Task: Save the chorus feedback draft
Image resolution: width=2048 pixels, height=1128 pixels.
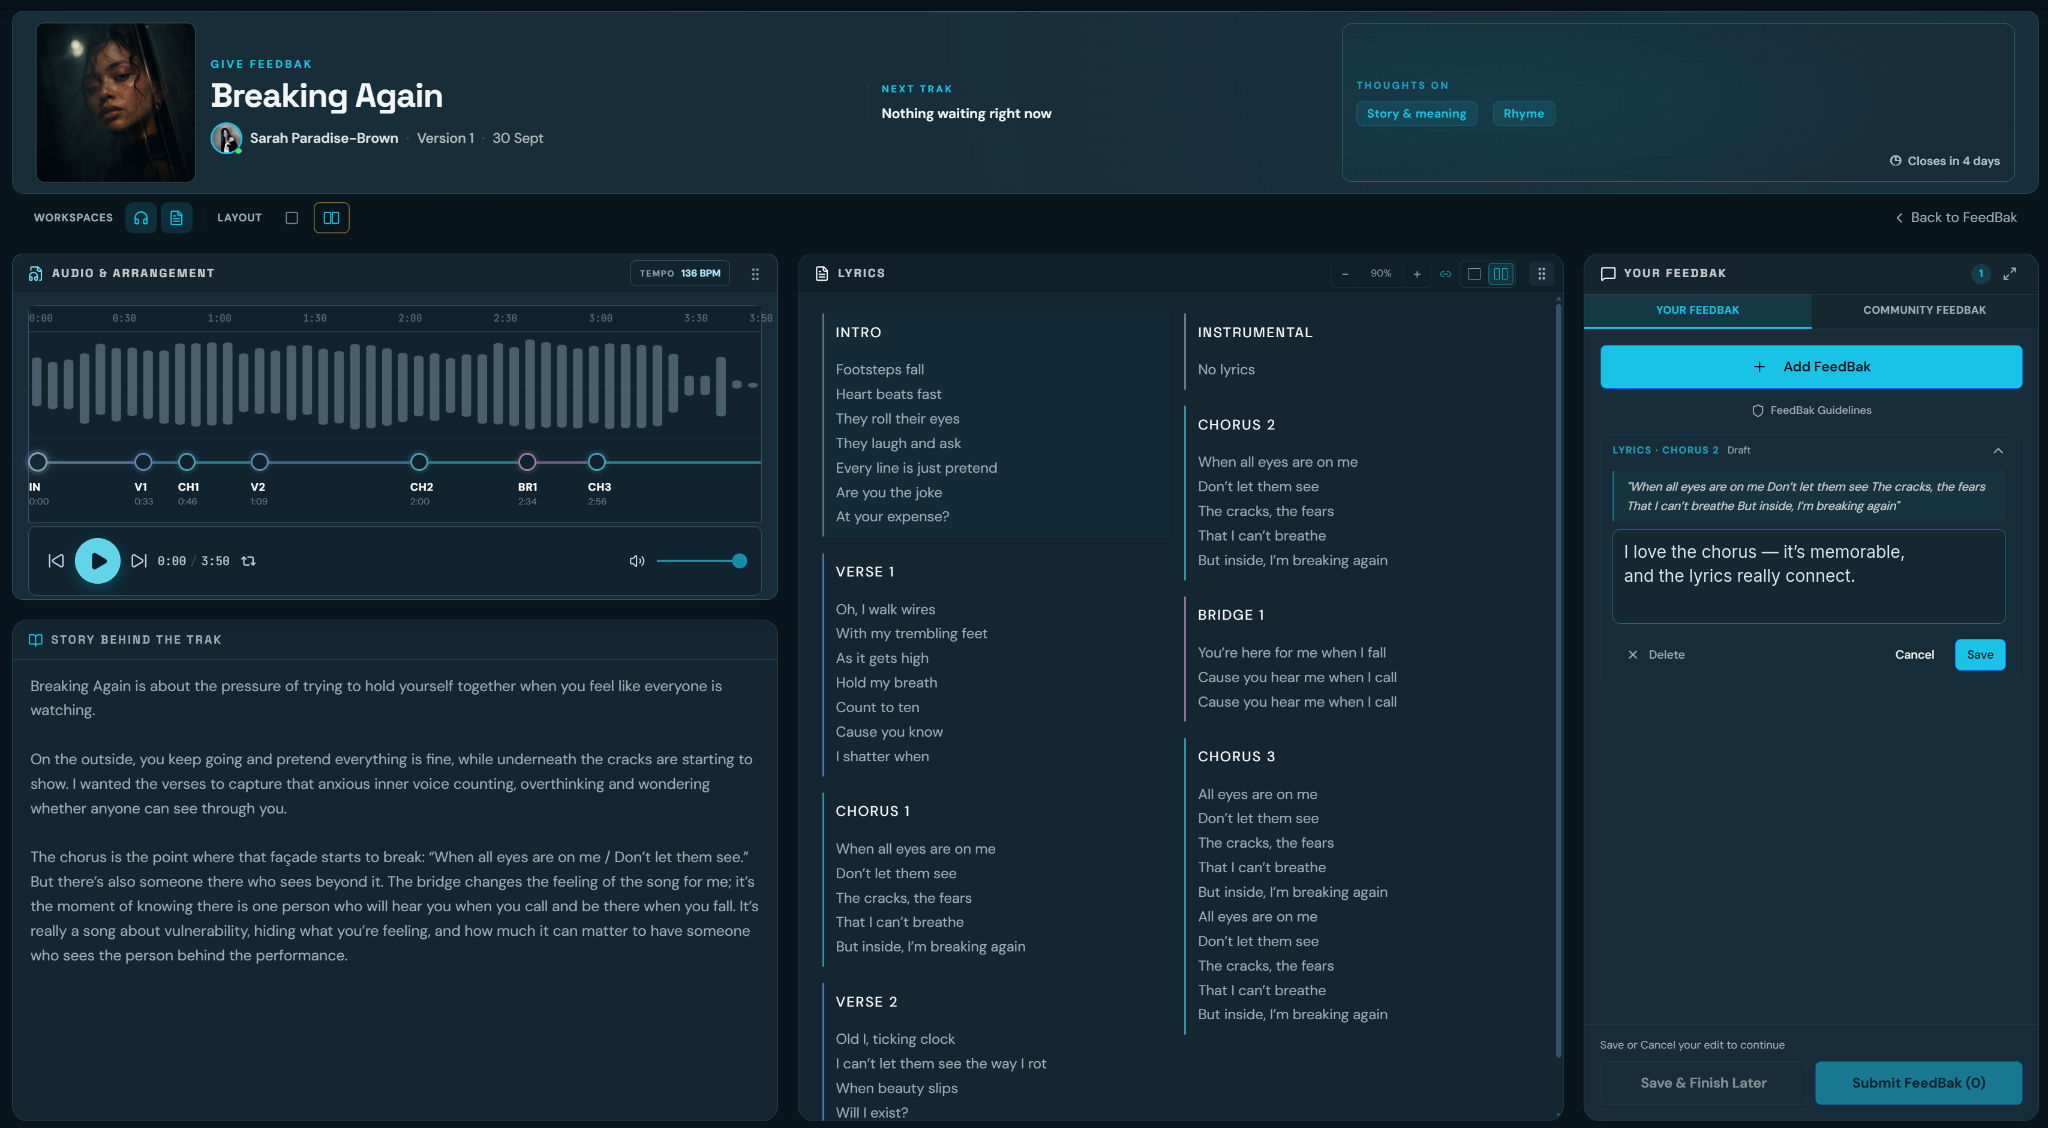Action: (1980, 655)
